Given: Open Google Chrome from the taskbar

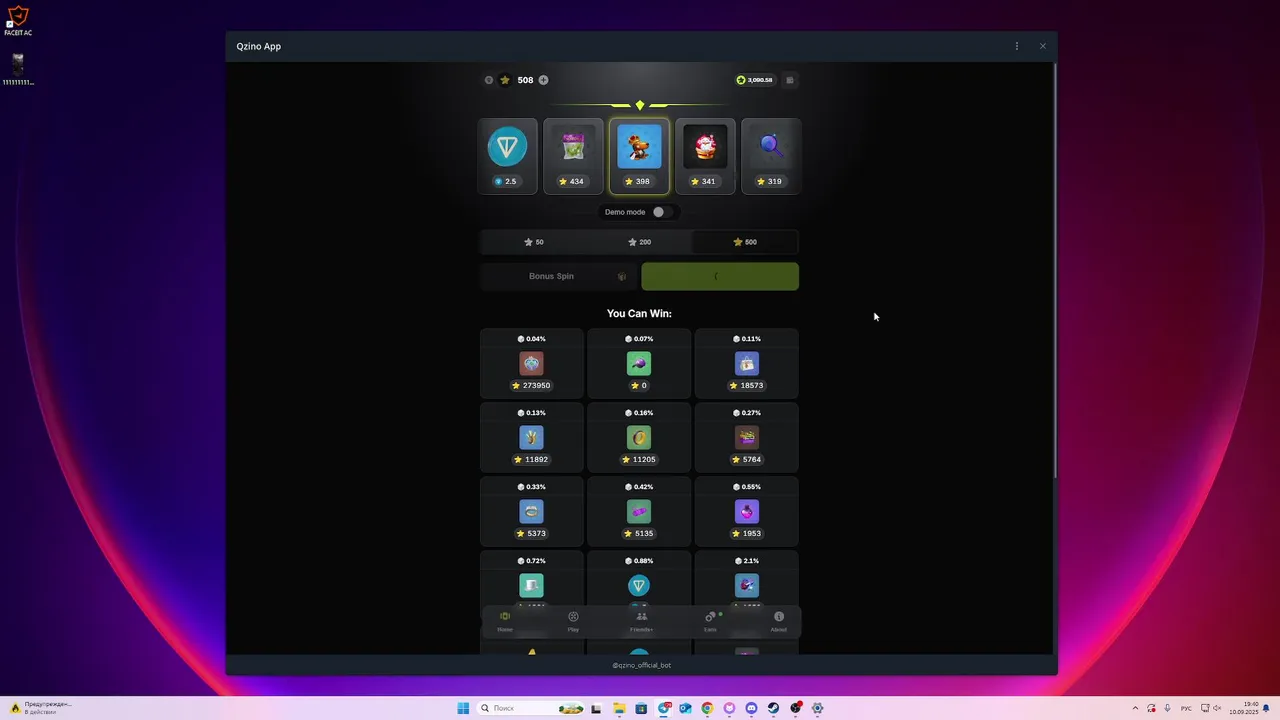Looking at the screenshot, I should 707,708.
